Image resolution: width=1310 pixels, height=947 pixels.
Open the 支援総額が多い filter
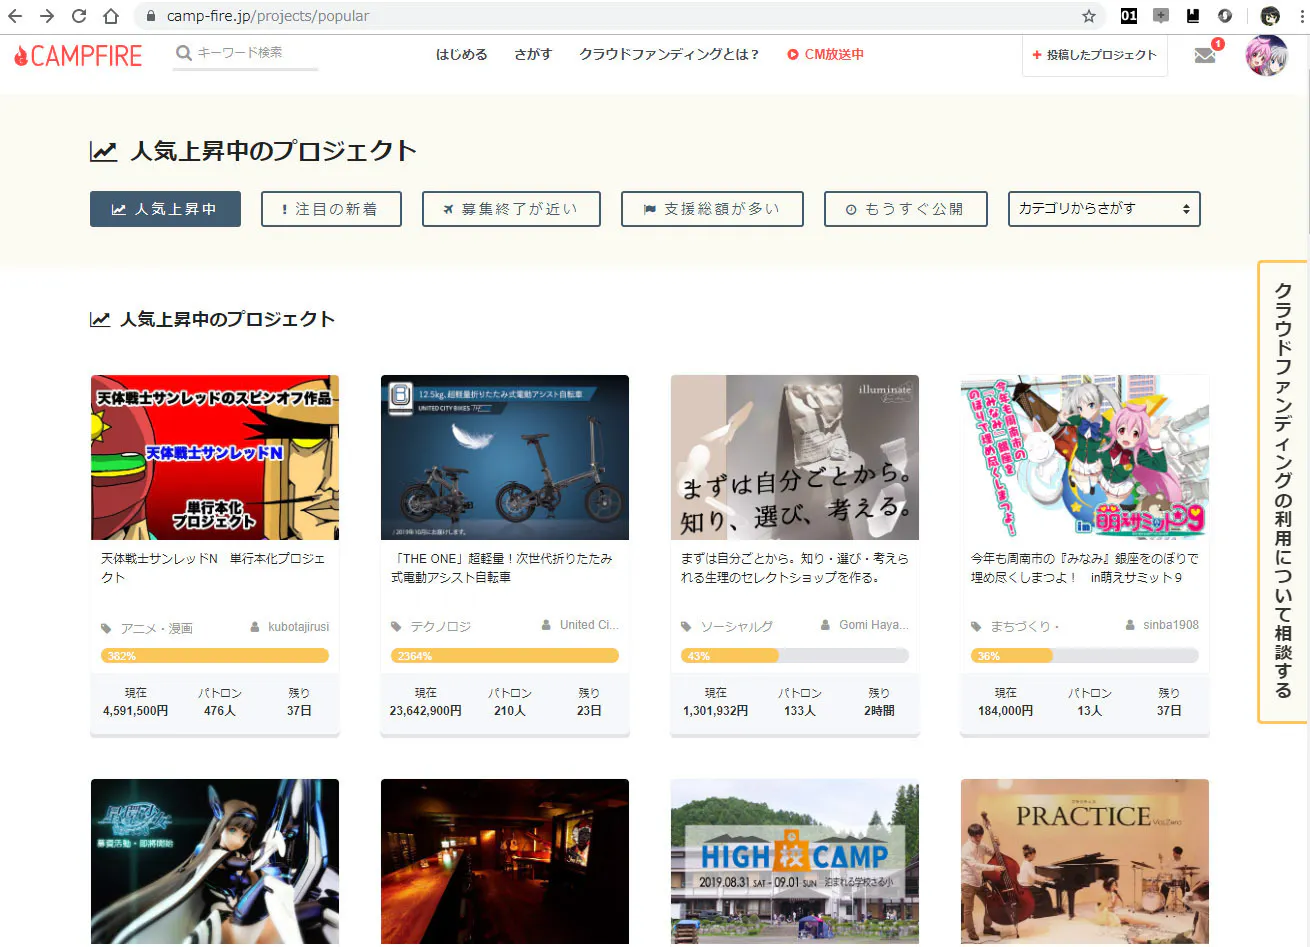711,209
